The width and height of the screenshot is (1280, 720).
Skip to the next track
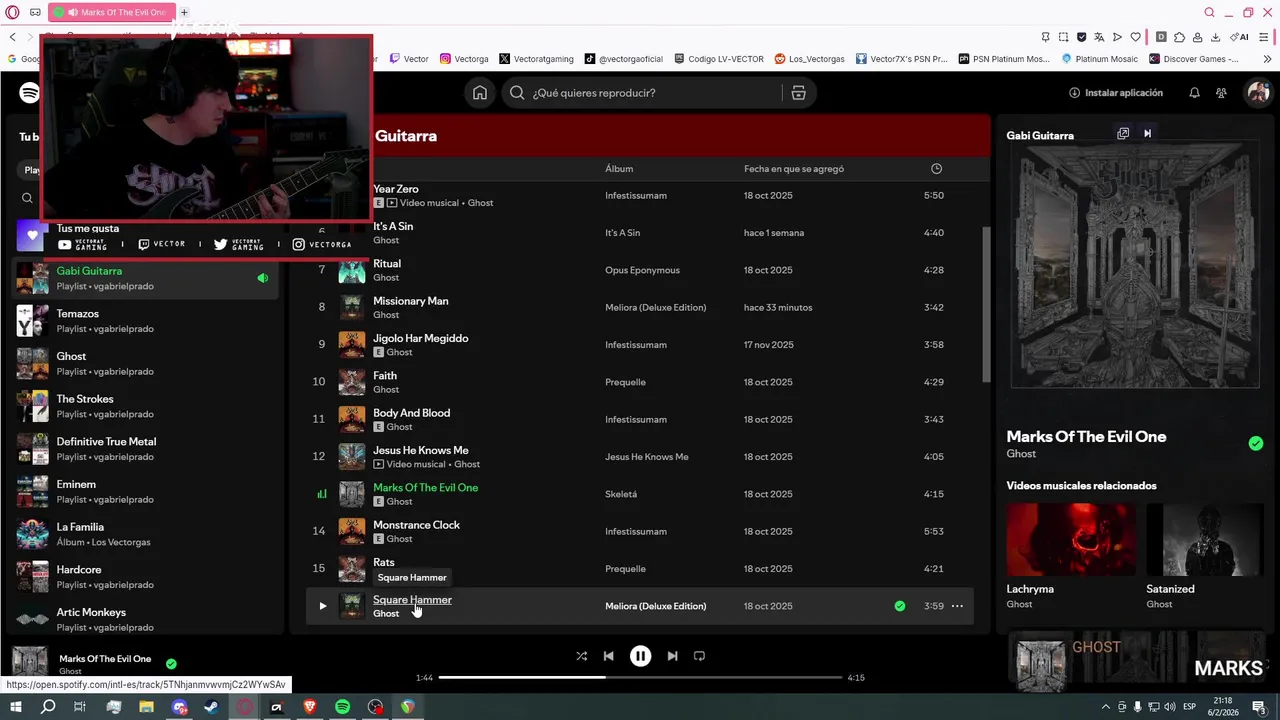672,656
